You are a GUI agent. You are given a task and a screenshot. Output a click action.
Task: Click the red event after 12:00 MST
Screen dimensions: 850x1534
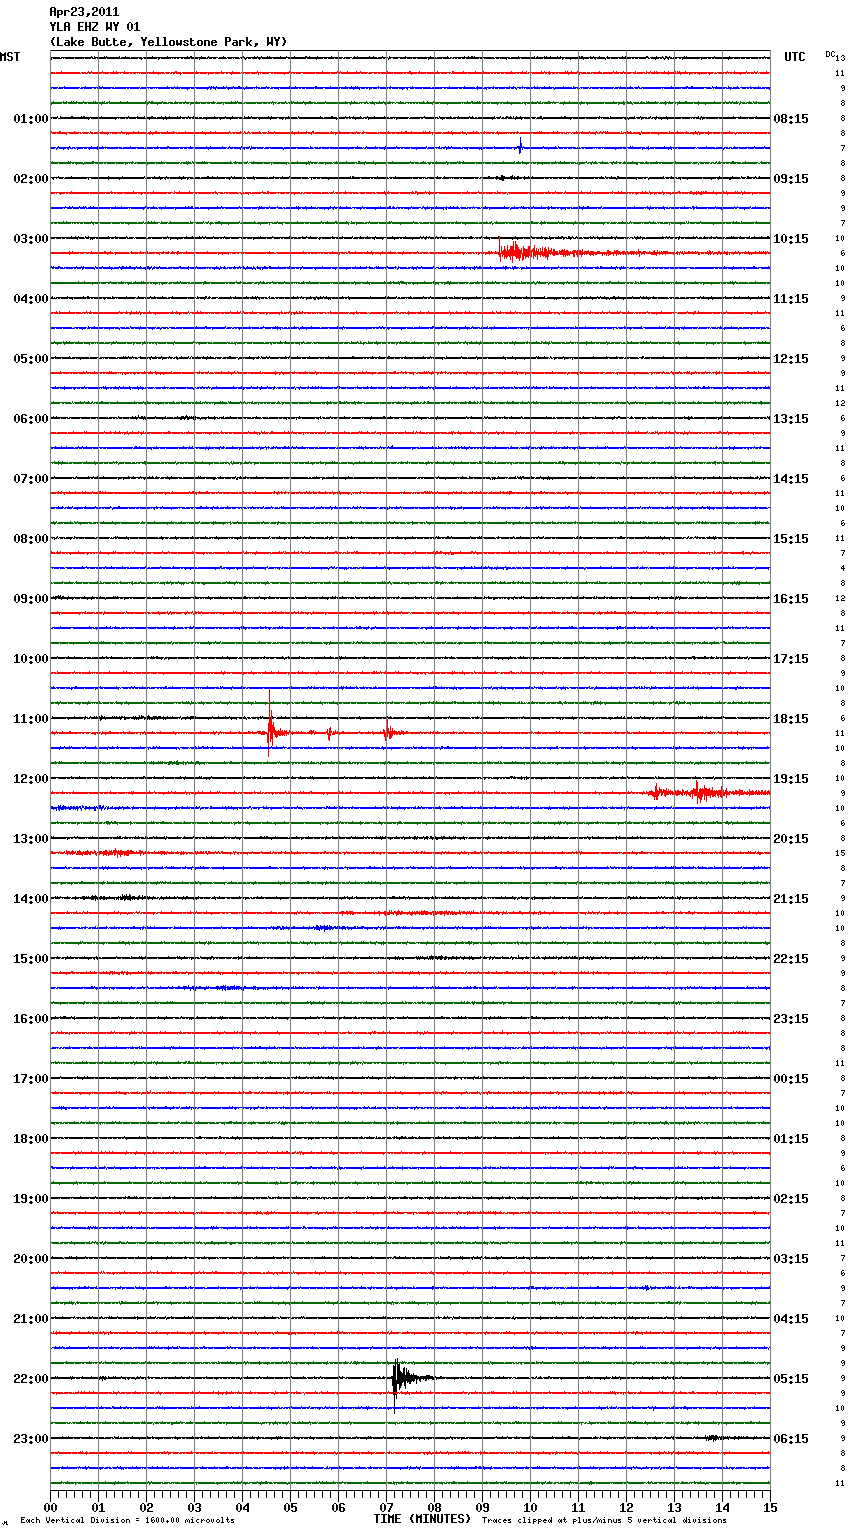[700, 793]
